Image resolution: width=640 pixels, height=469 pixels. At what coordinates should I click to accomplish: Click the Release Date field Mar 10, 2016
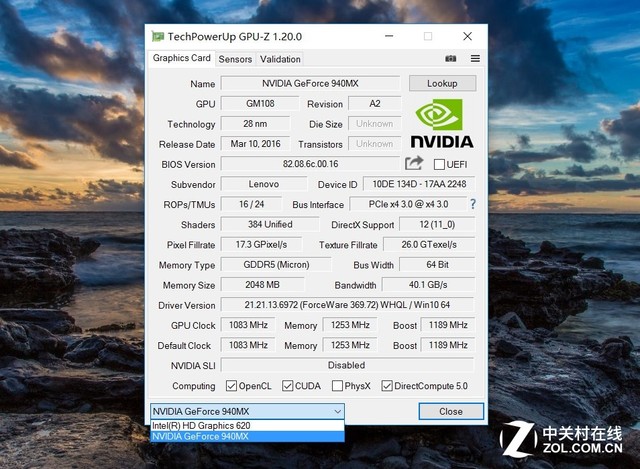(255, 144)
